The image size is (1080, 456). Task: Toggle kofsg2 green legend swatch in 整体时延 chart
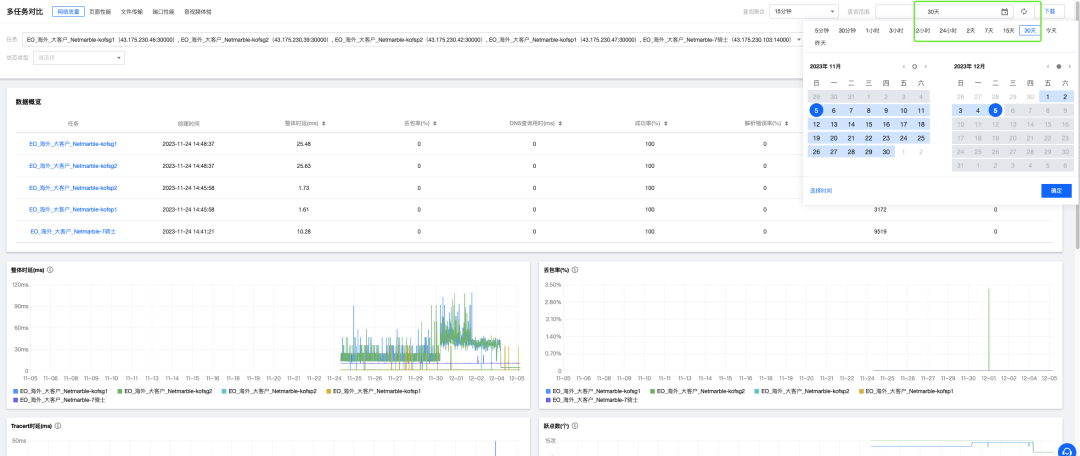[x=118, y=391]
